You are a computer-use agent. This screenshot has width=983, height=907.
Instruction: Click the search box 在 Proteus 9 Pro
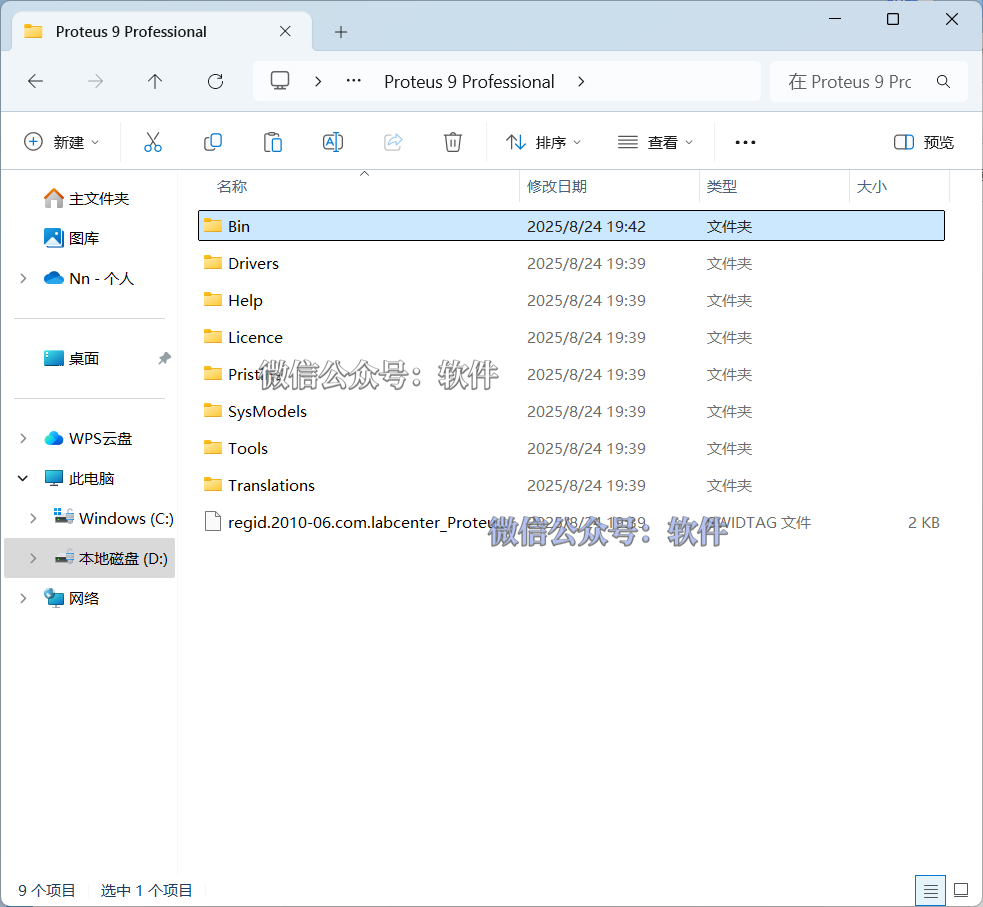click(x=868, y=81)
